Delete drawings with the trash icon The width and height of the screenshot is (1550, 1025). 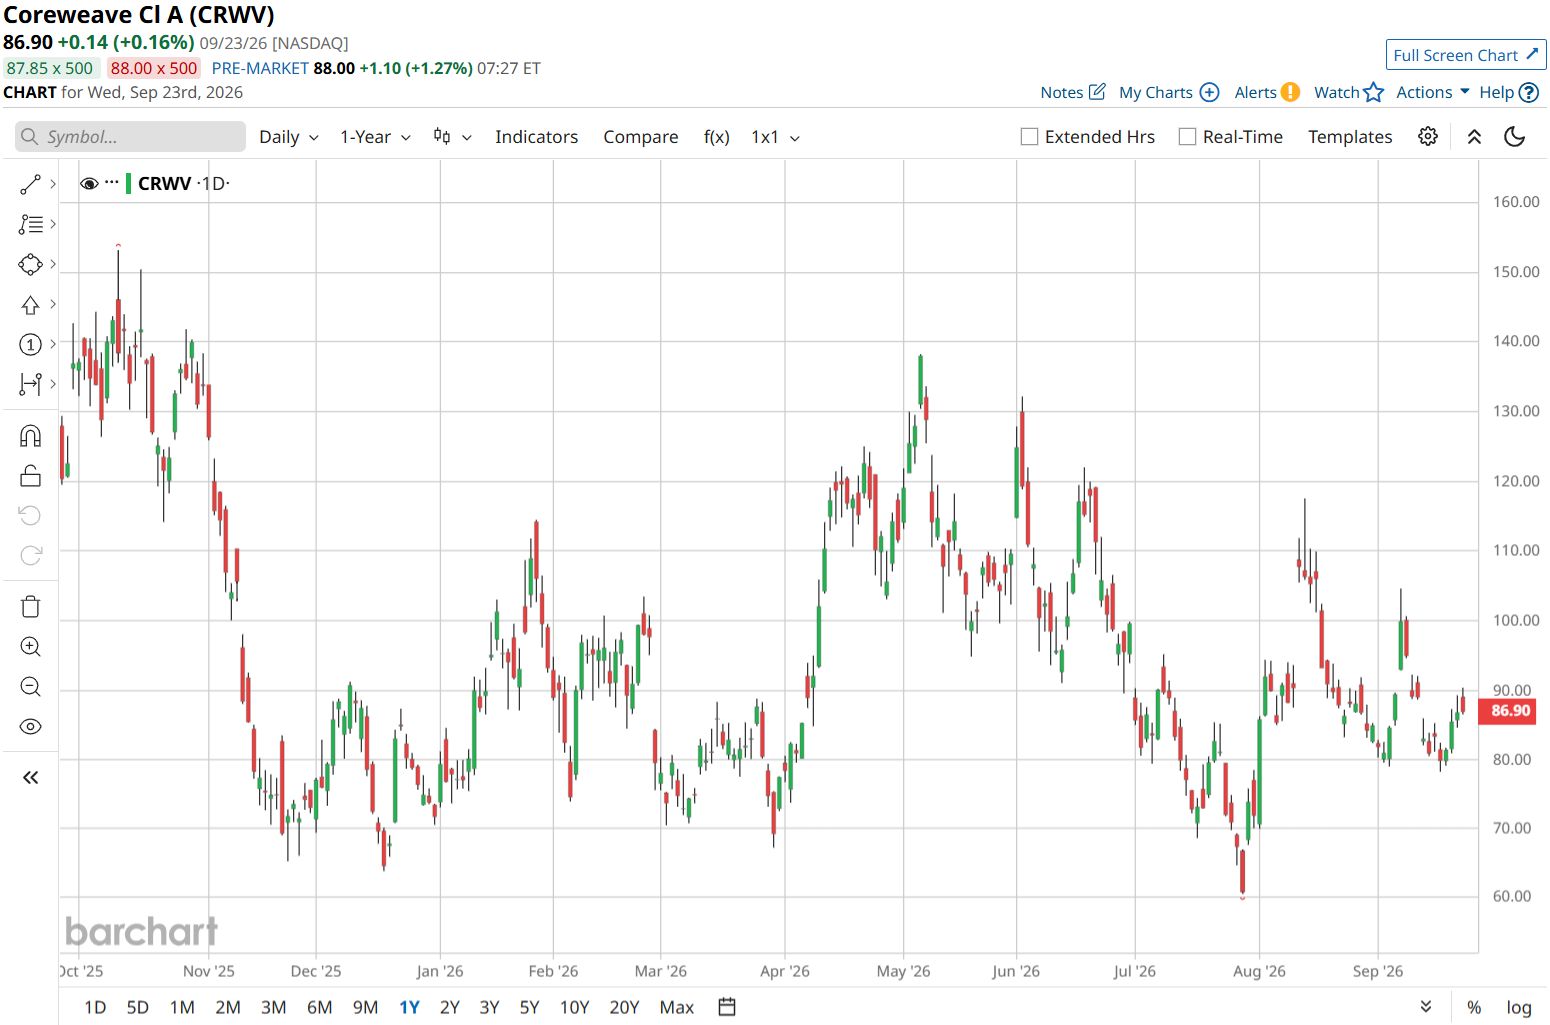tap(30, 607)
